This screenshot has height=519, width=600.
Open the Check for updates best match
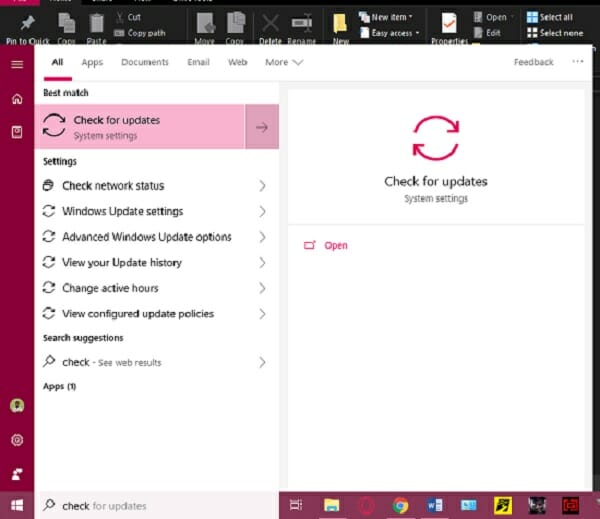140,127
